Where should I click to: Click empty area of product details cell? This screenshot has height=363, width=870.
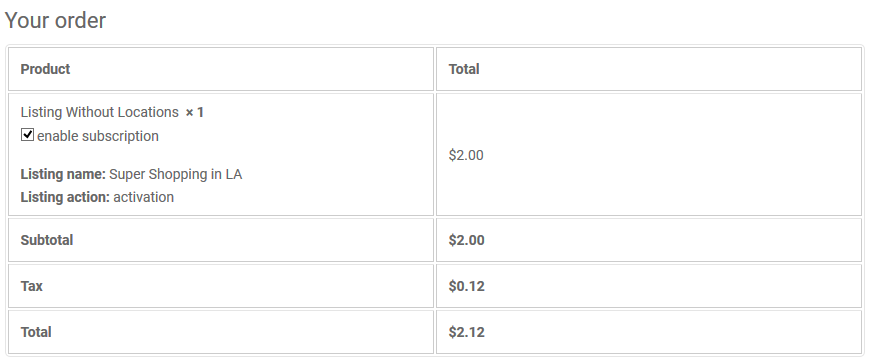pyautogui.click(x=333, y=155)
